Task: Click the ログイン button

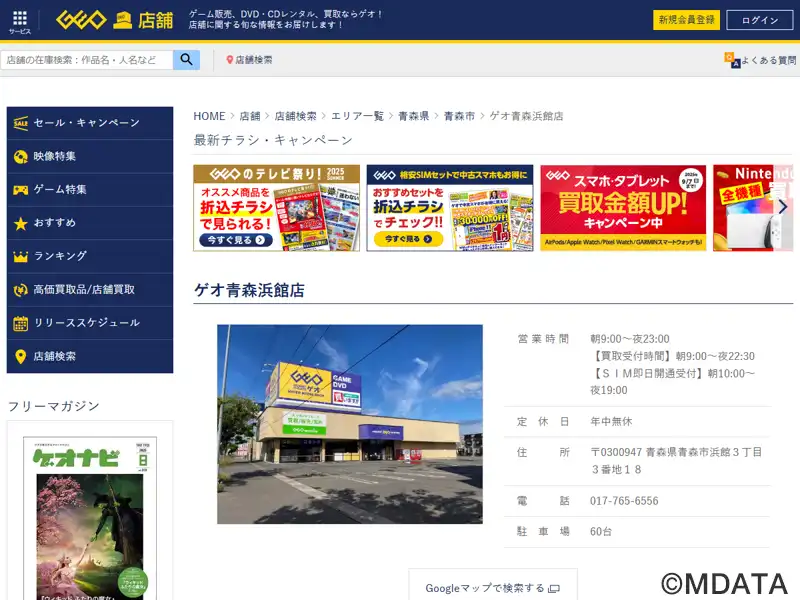Action: pyautogui.click(x=760, y=20)
